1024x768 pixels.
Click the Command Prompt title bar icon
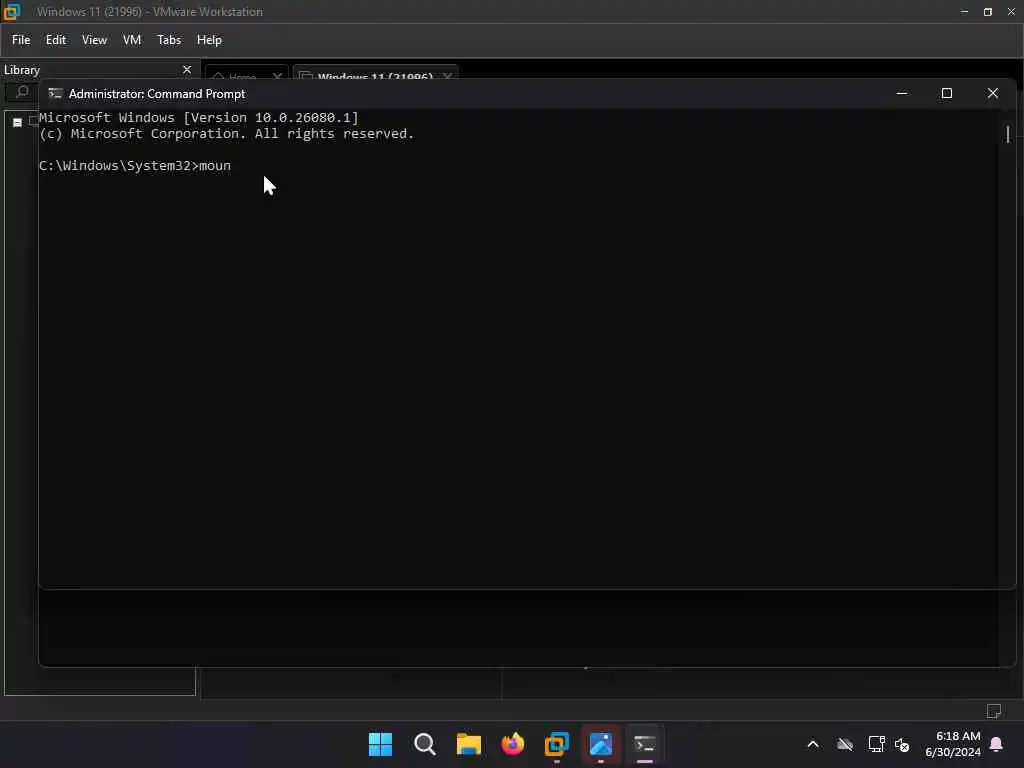tap(56, 93)
